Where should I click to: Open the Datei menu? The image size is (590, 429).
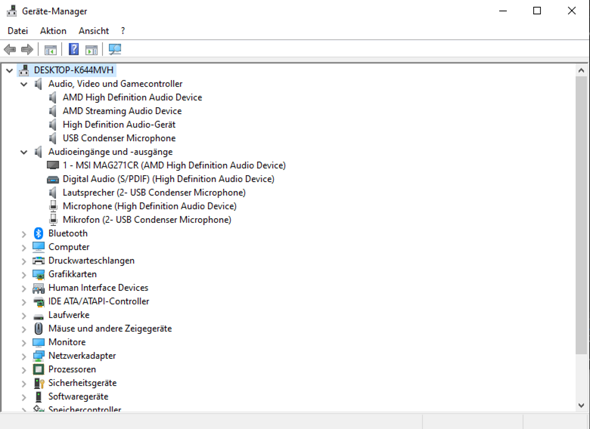coord(18,31)
